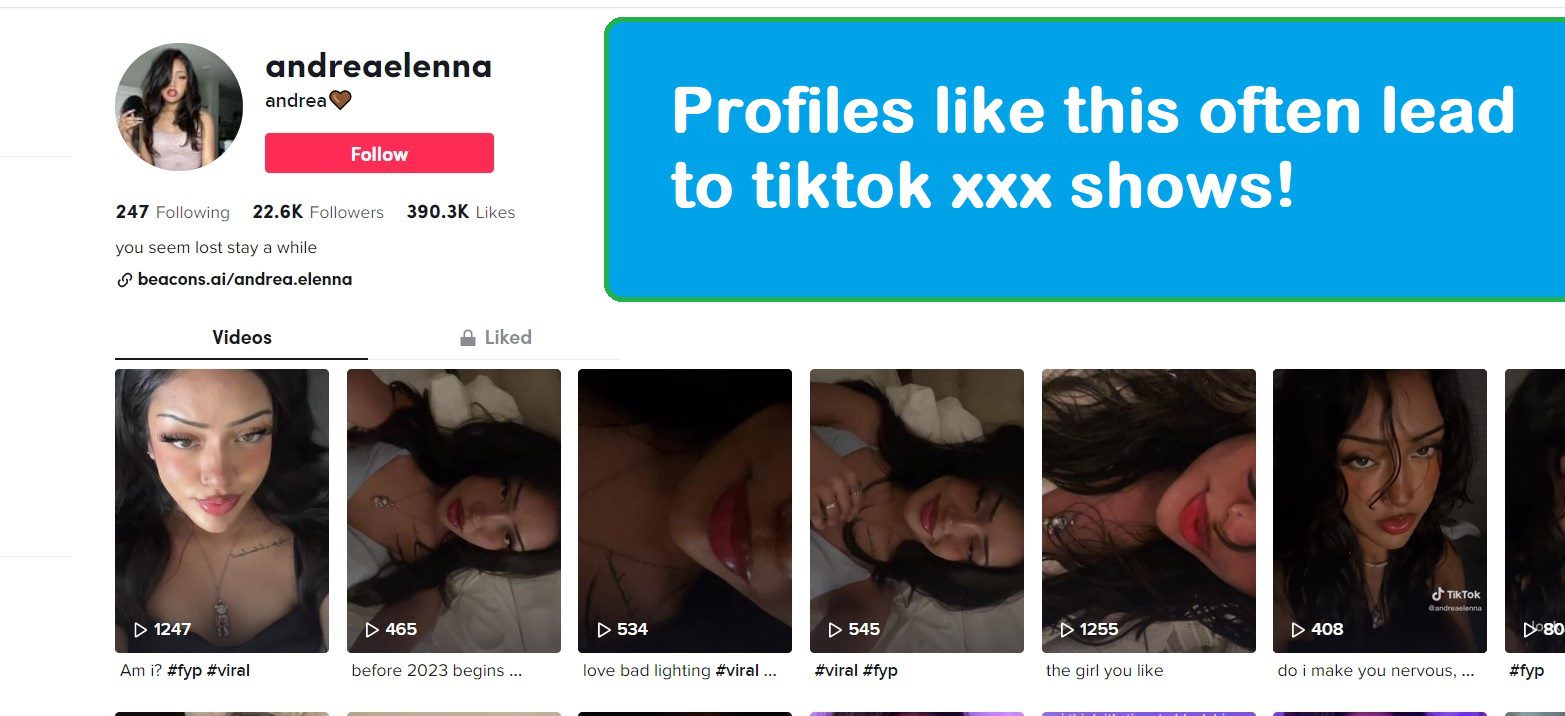The width and height of the screenshot is (1565, 716).
Task: Open the andreaelenna profile avatar picture
Action: (x=179, y=107)
